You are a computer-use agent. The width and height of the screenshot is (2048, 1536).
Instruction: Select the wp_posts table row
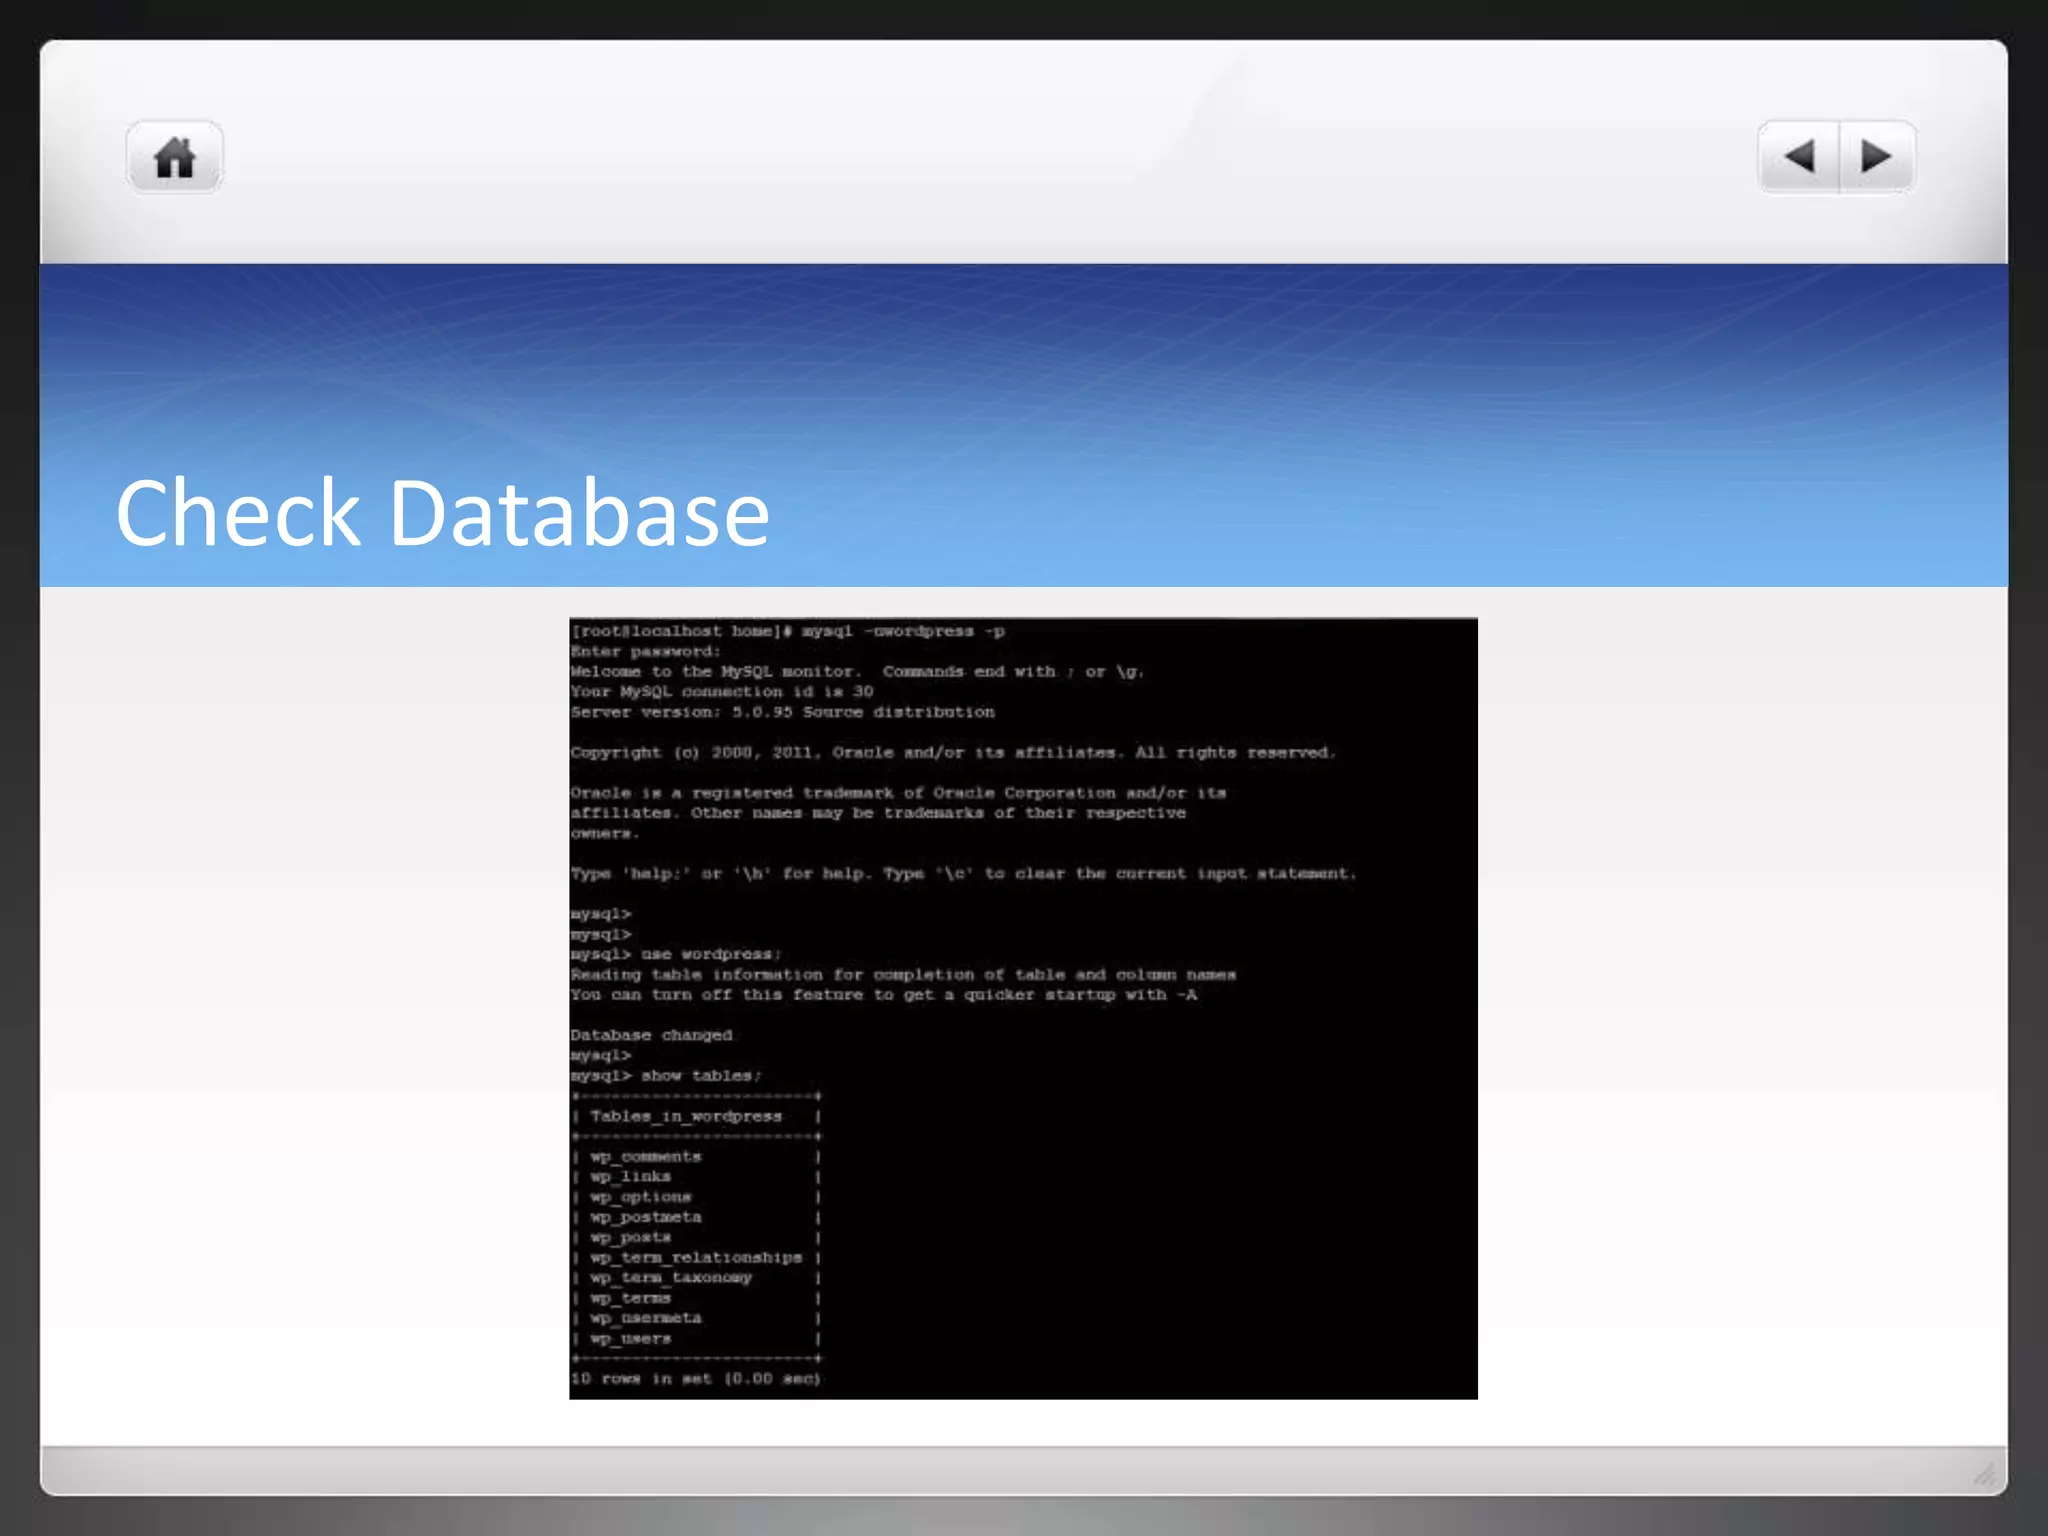(x=697, y=1237)
